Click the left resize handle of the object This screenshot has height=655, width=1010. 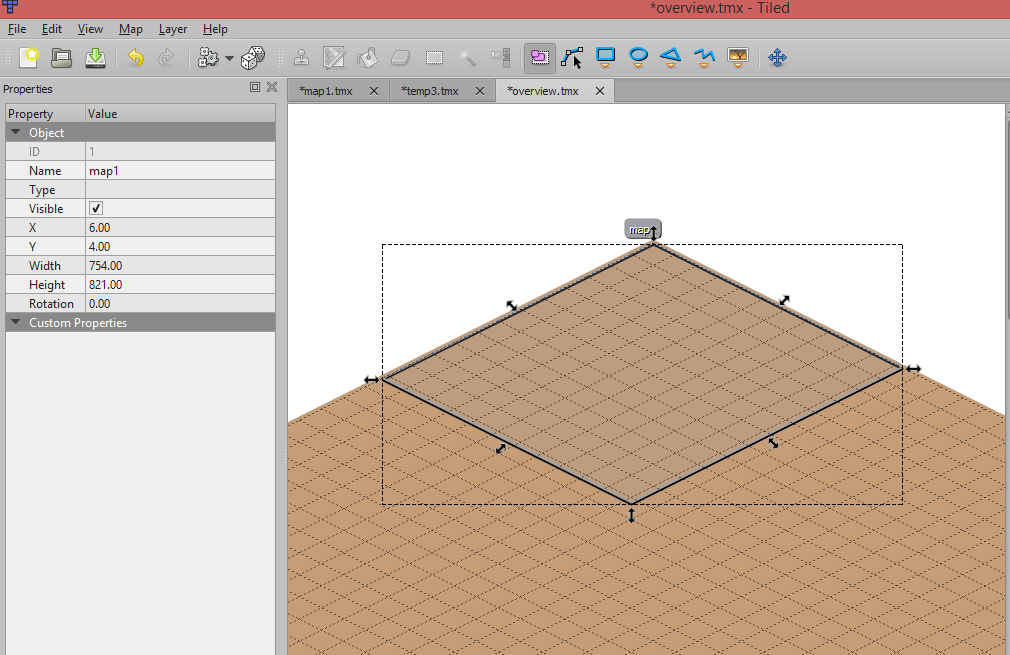click(x=372, y=380)
